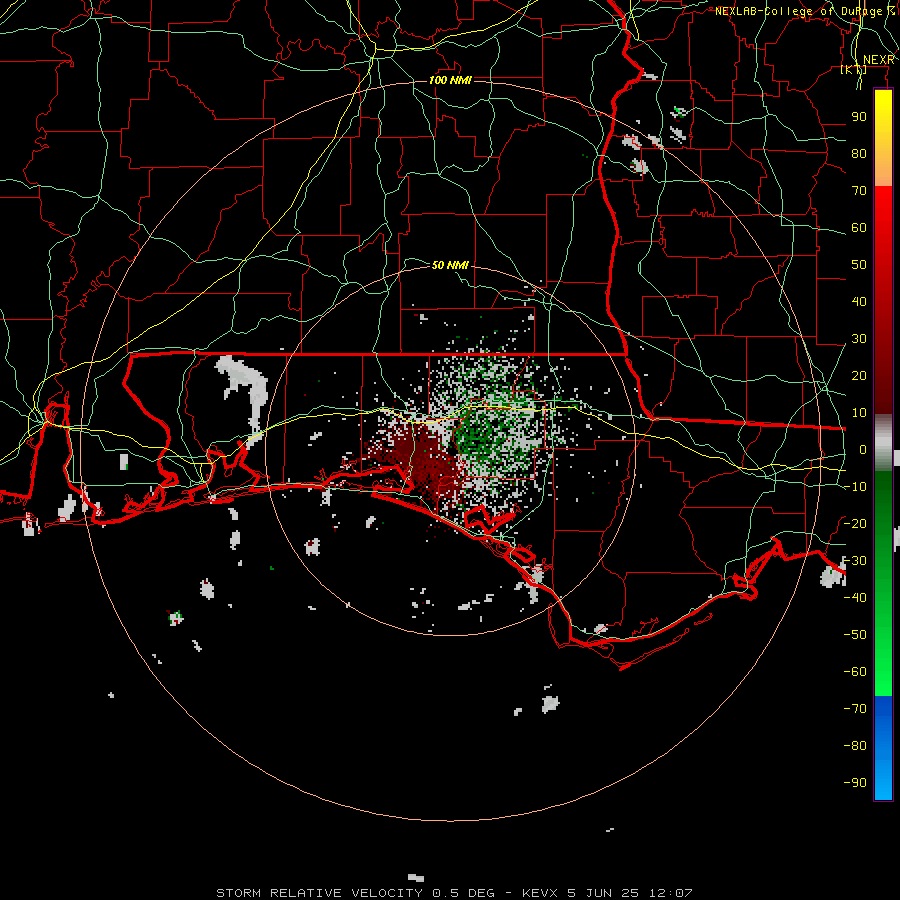Viewport: 900px width, 900px height.
Task: Click the KT units label above scale
Action: (x=854, y=70)
